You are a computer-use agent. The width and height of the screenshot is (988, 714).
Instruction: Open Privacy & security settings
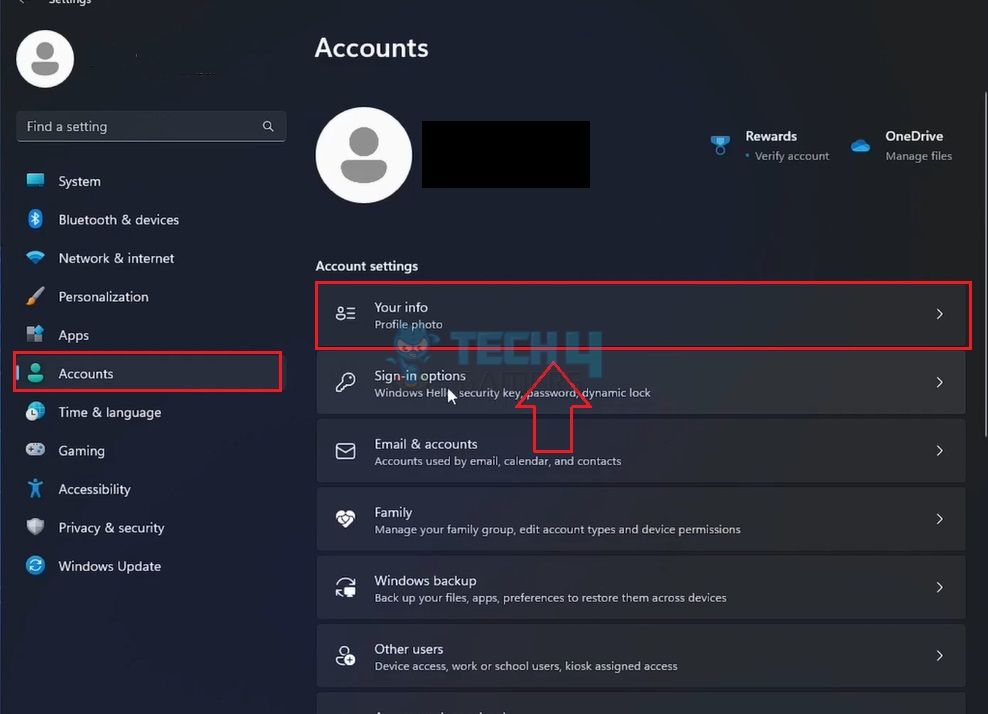point(34,527)
